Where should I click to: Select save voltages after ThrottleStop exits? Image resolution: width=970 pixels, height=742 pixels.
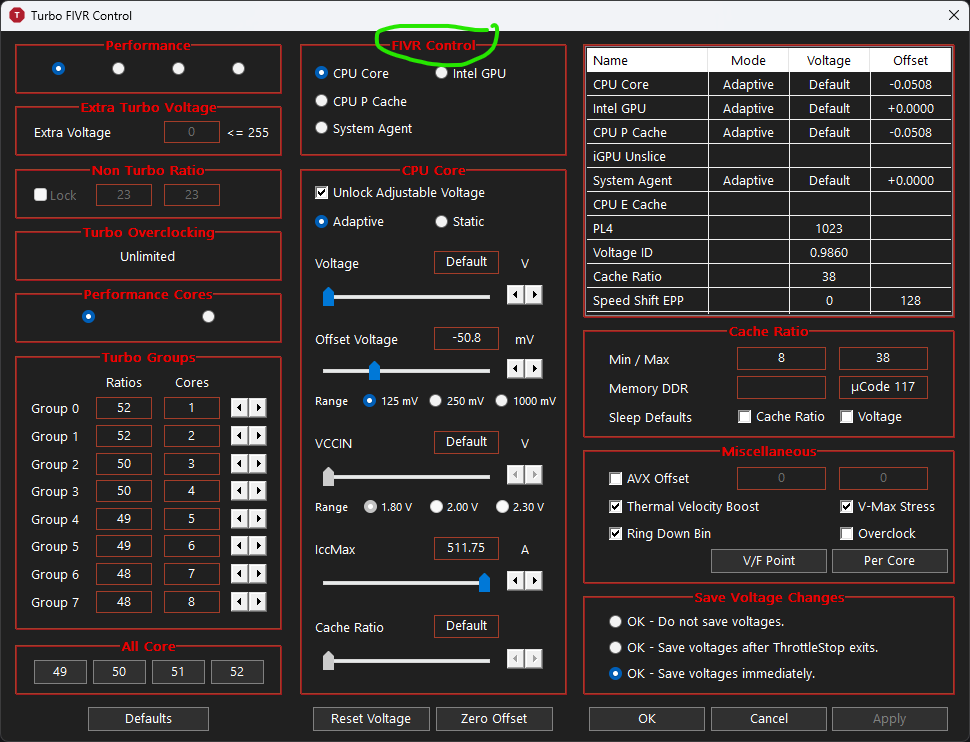[616, 647]
